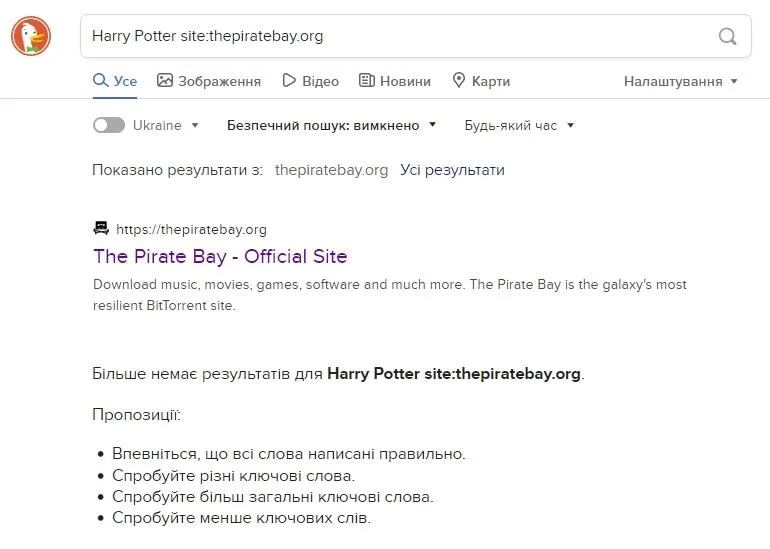Expand the Будь-який час time filter
770x549 pixels.
519,125
